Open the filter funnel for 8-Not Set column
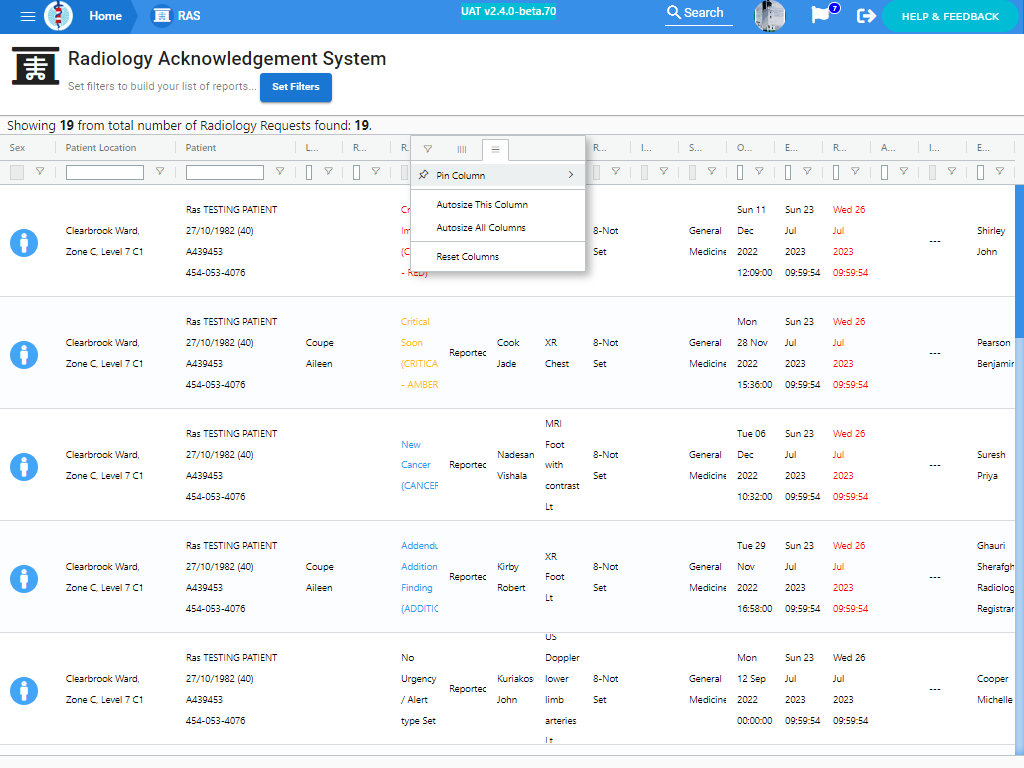 [x=616, y=172]
